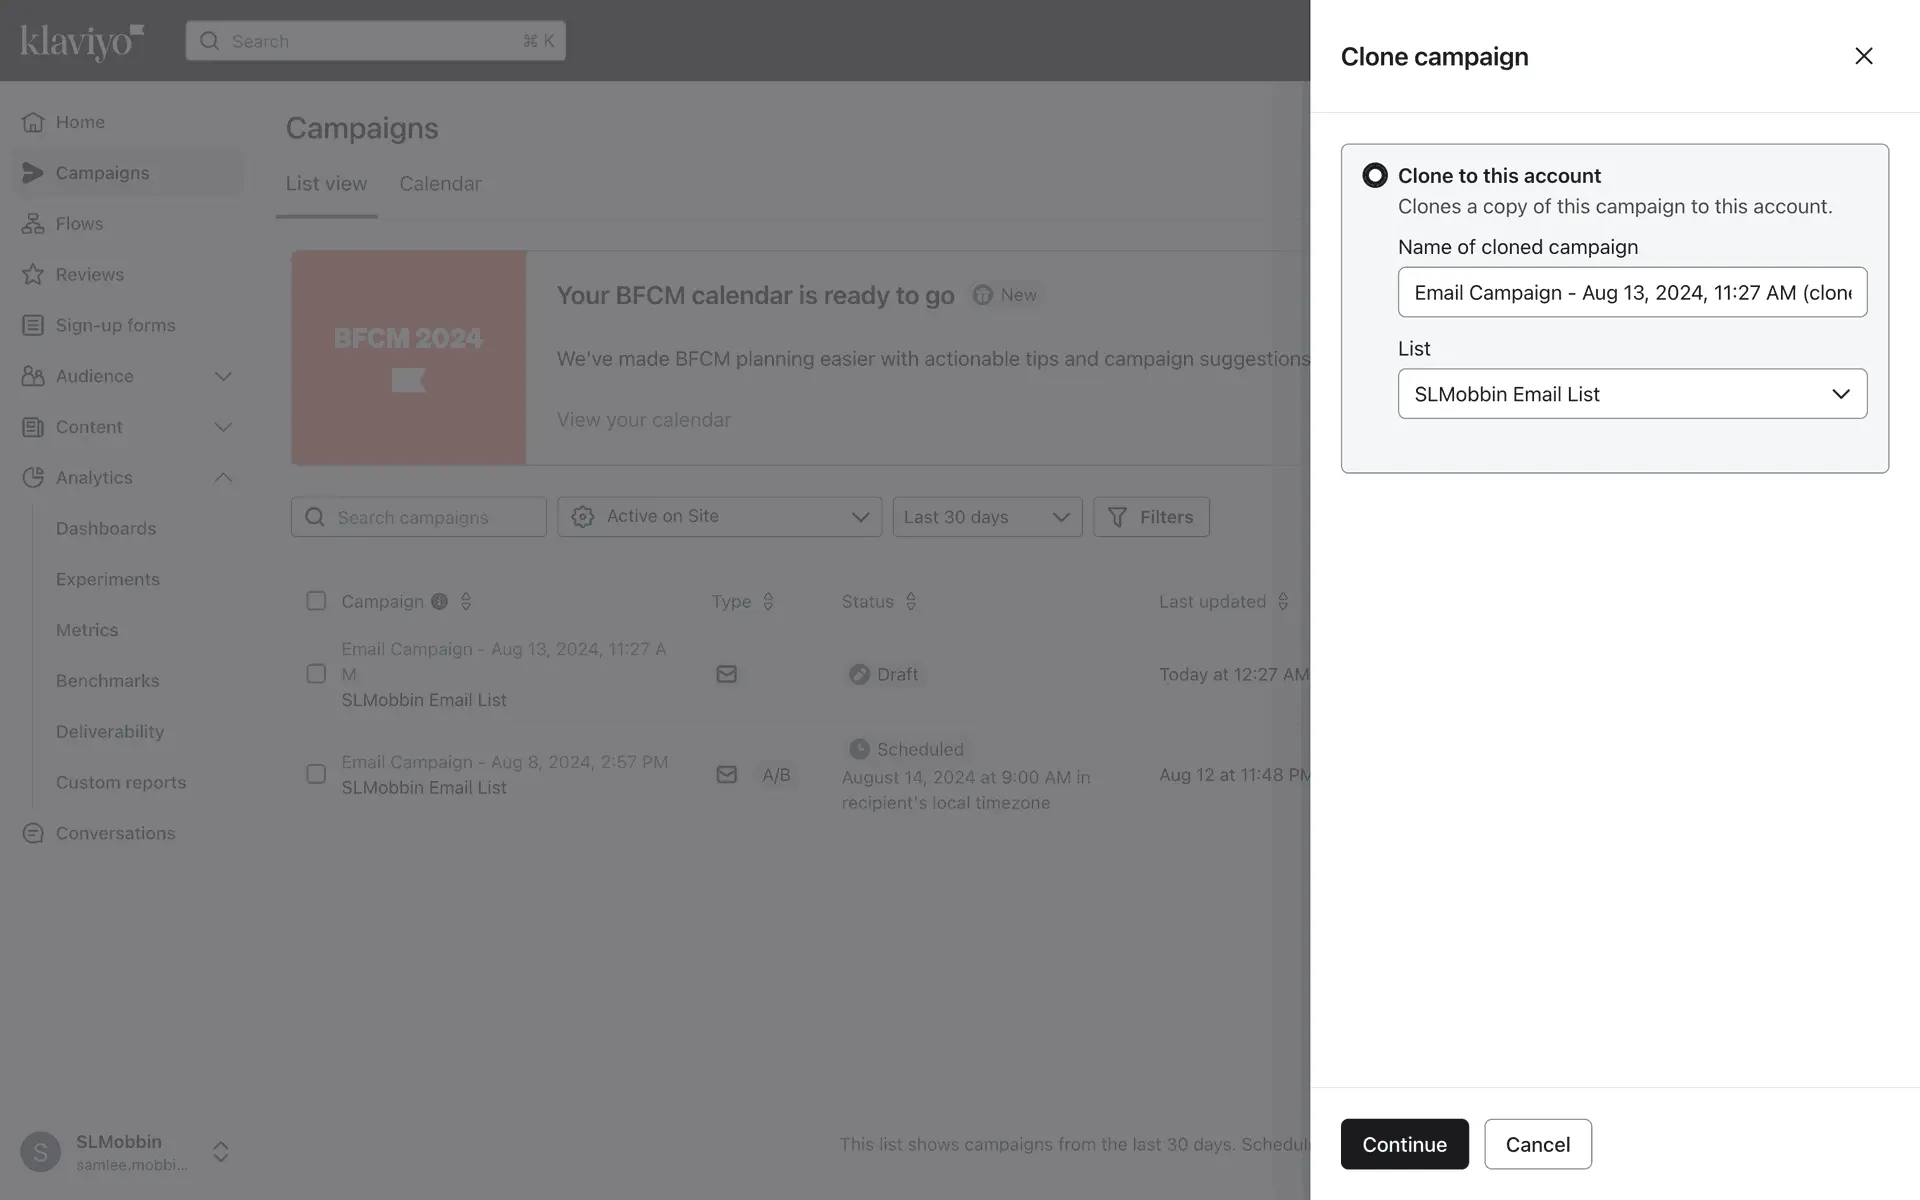Image resolution: width=1920 pixels, height=1200 pixels.
Task: Open the Last 30 days dropdown
Action: [987, 517]
